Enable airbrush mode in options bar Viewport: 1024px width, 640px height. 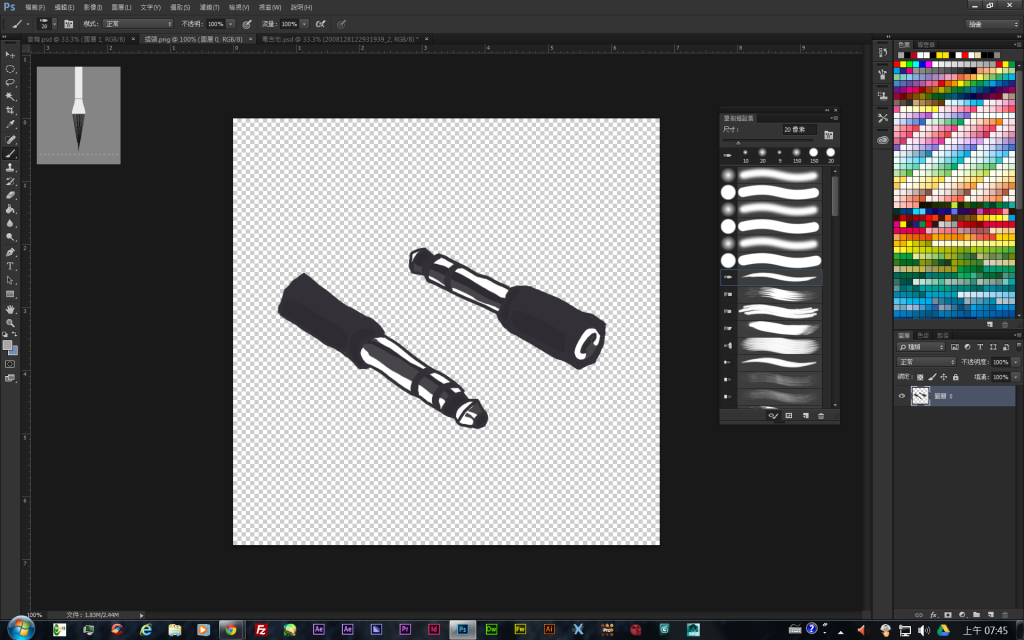pos(320,23)
